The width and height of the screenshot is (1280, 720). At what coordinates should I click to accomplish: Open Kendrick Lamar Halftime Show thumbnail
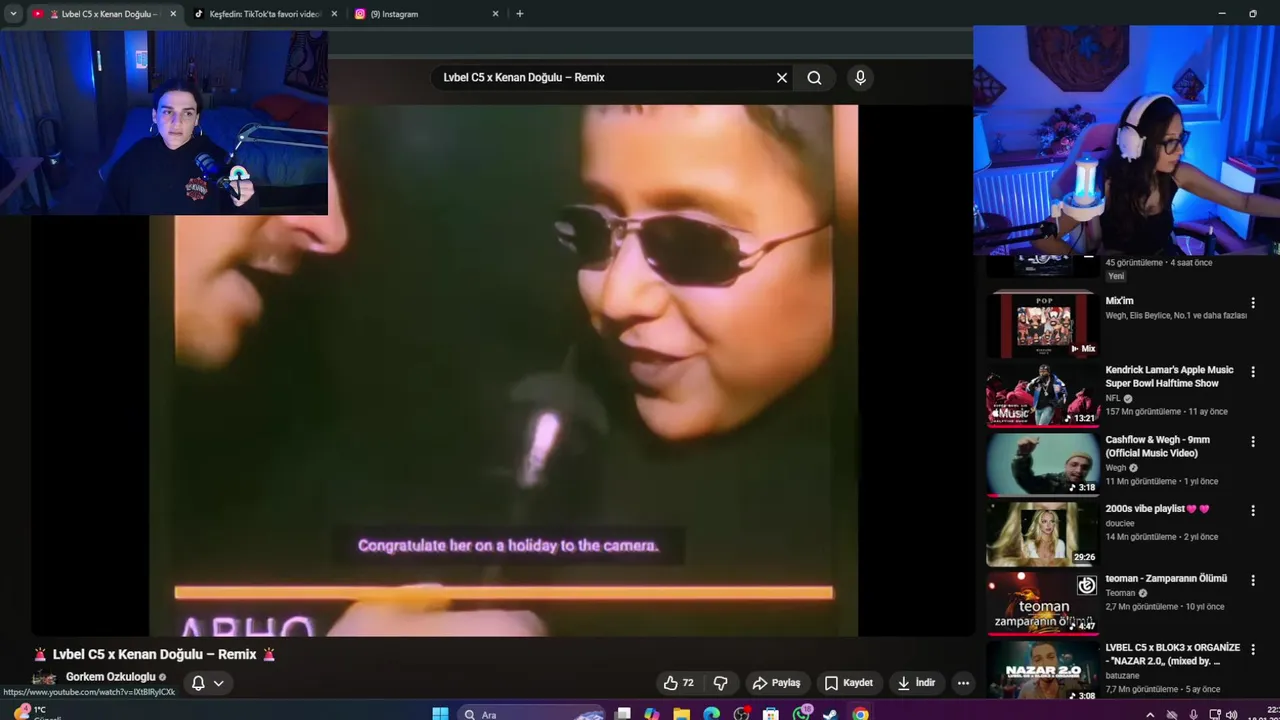[1042, 395]
